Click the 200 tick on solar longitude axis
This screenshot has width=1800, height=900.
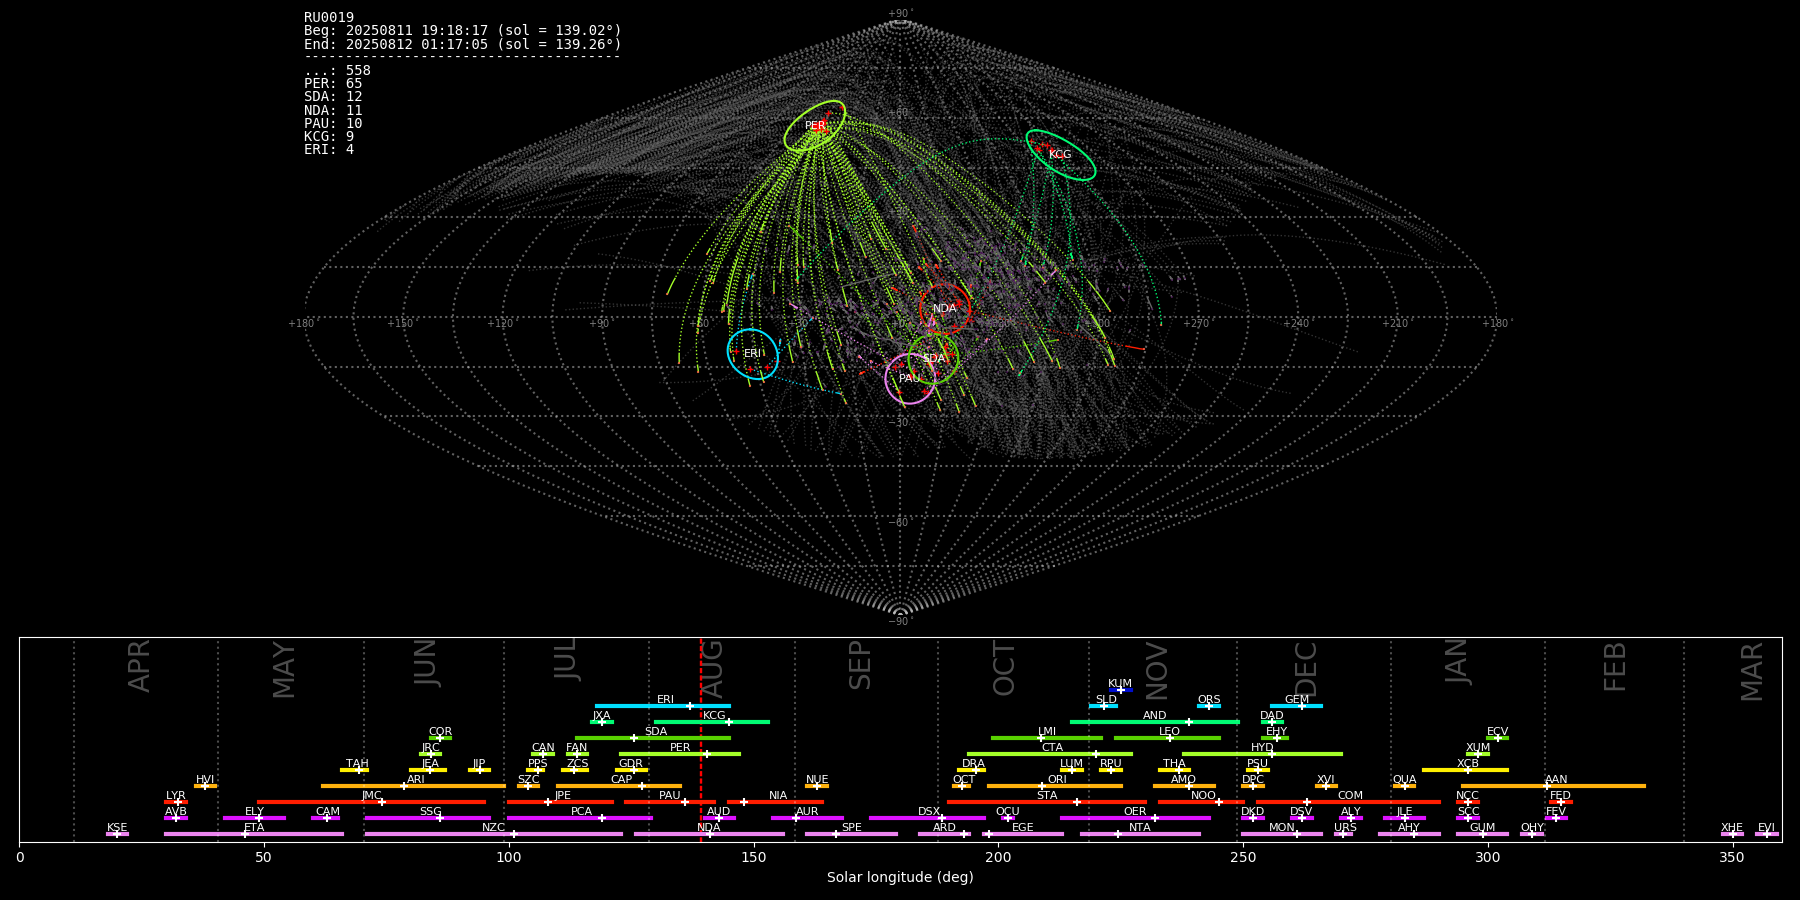coord(998,857)
